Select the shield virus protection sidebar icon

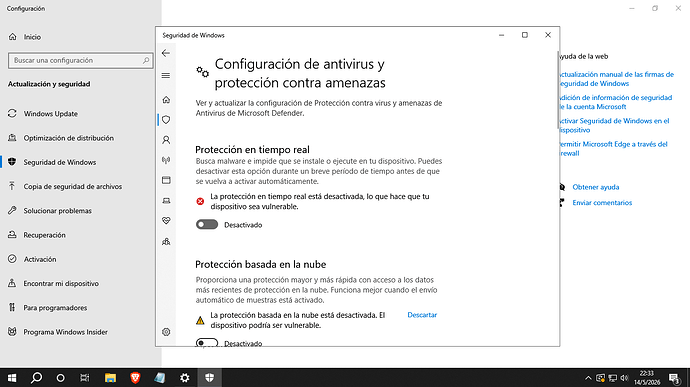[x=166, y=120]
